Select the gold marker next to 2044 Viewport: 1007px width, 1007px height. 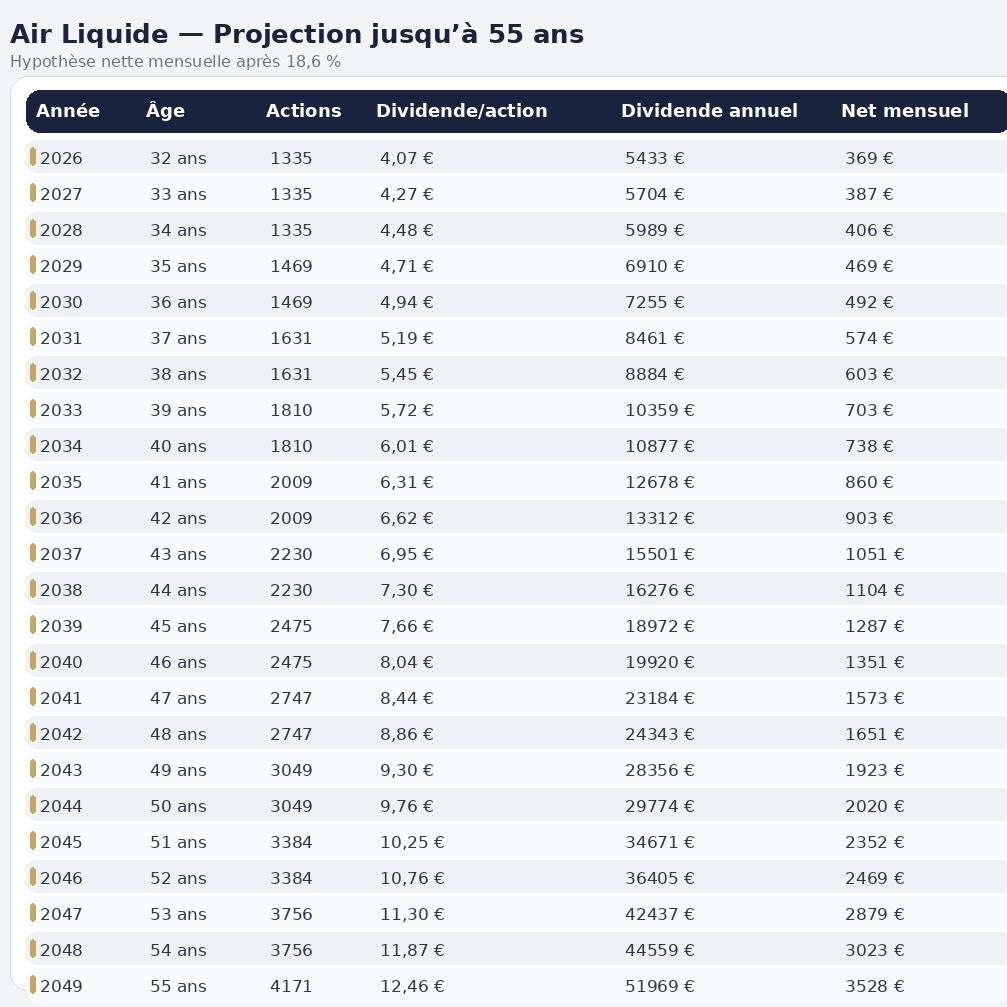33,805
